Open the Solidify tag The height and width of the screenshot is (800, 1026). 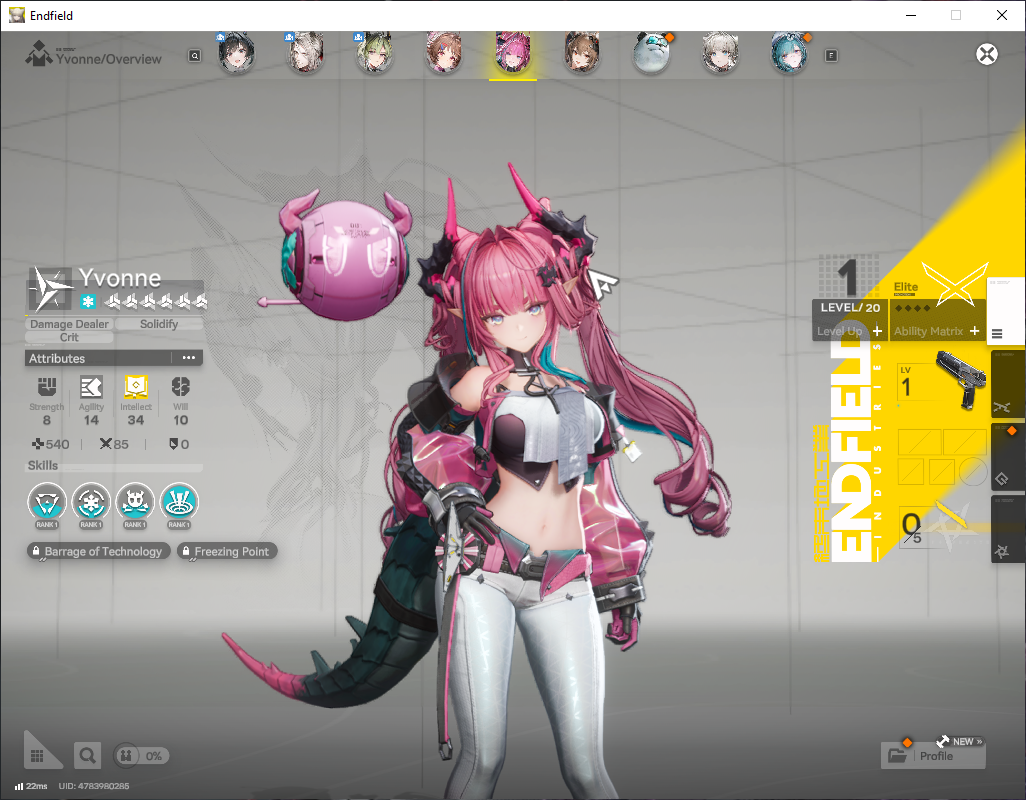[x=159, y=324]
